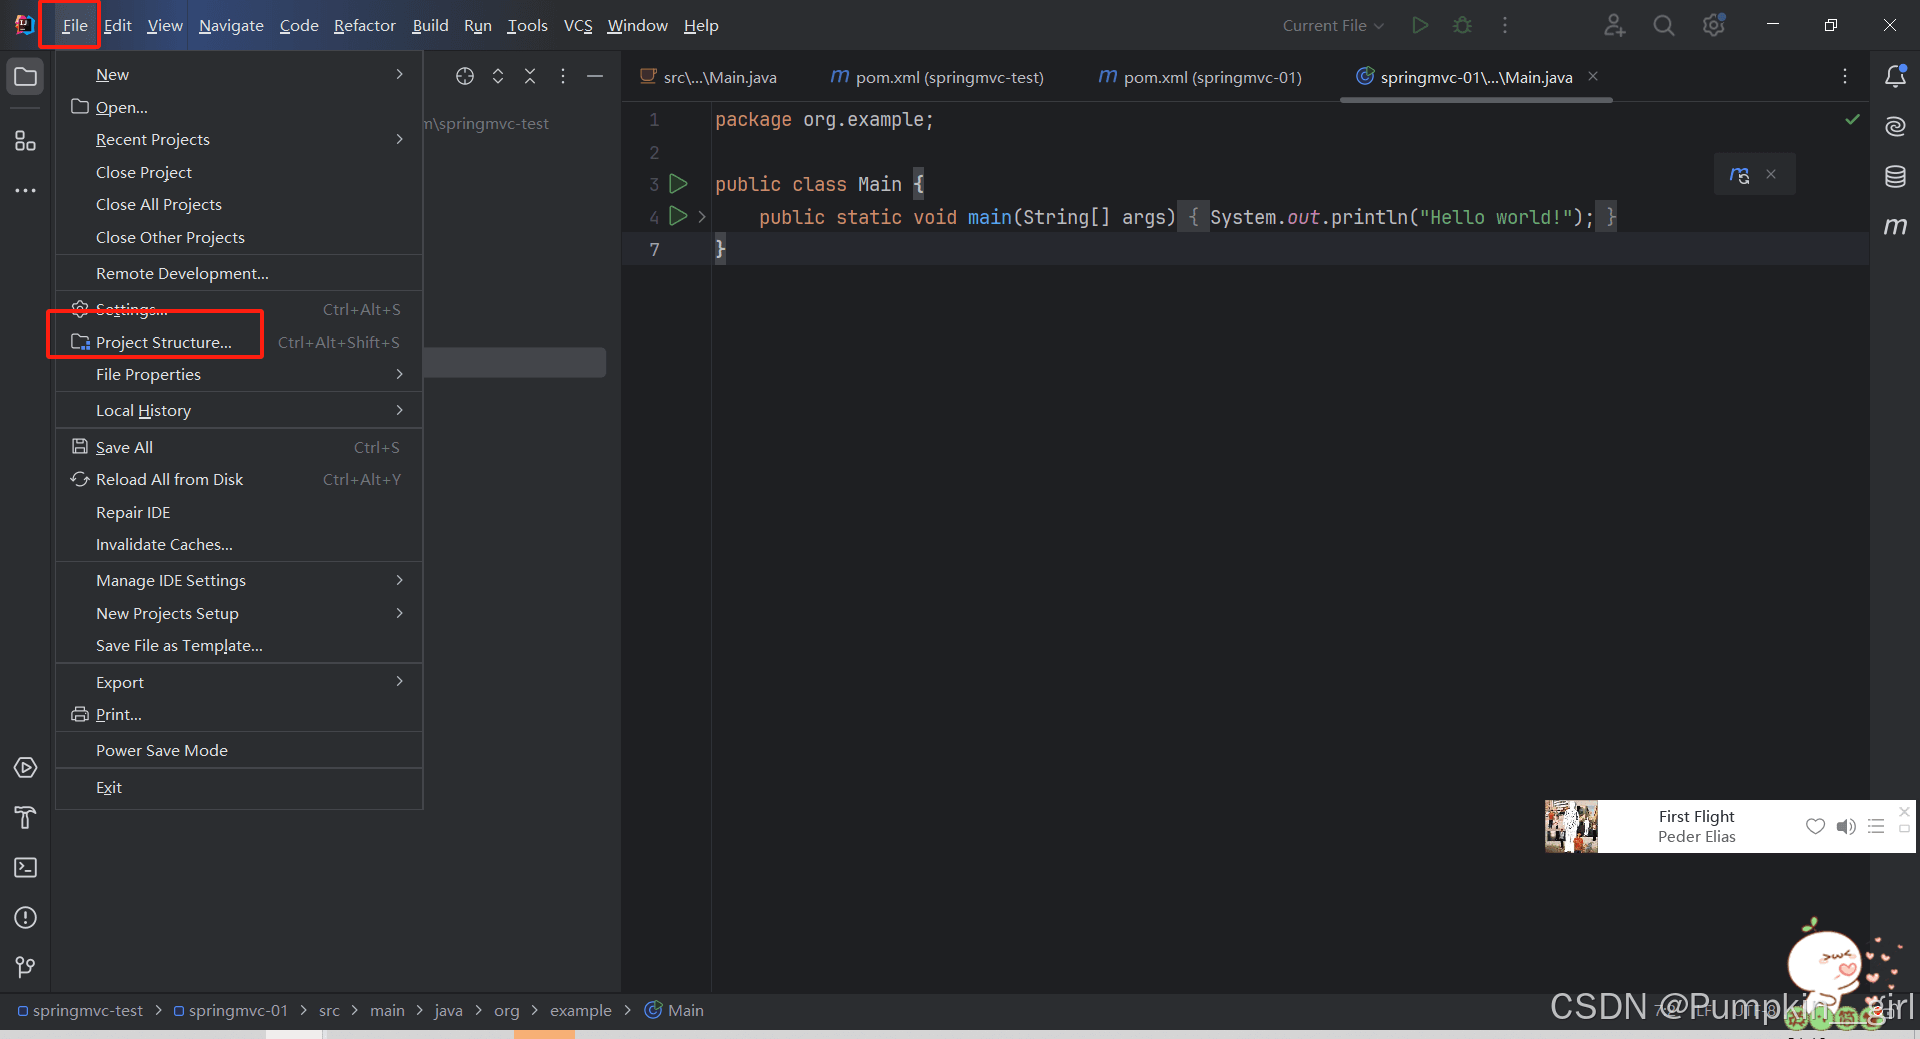Image resolution: width=1920 pixels, height=1039 pixels.
Task: Click Invalidate Caches menu entry
Action: [164, 544]
